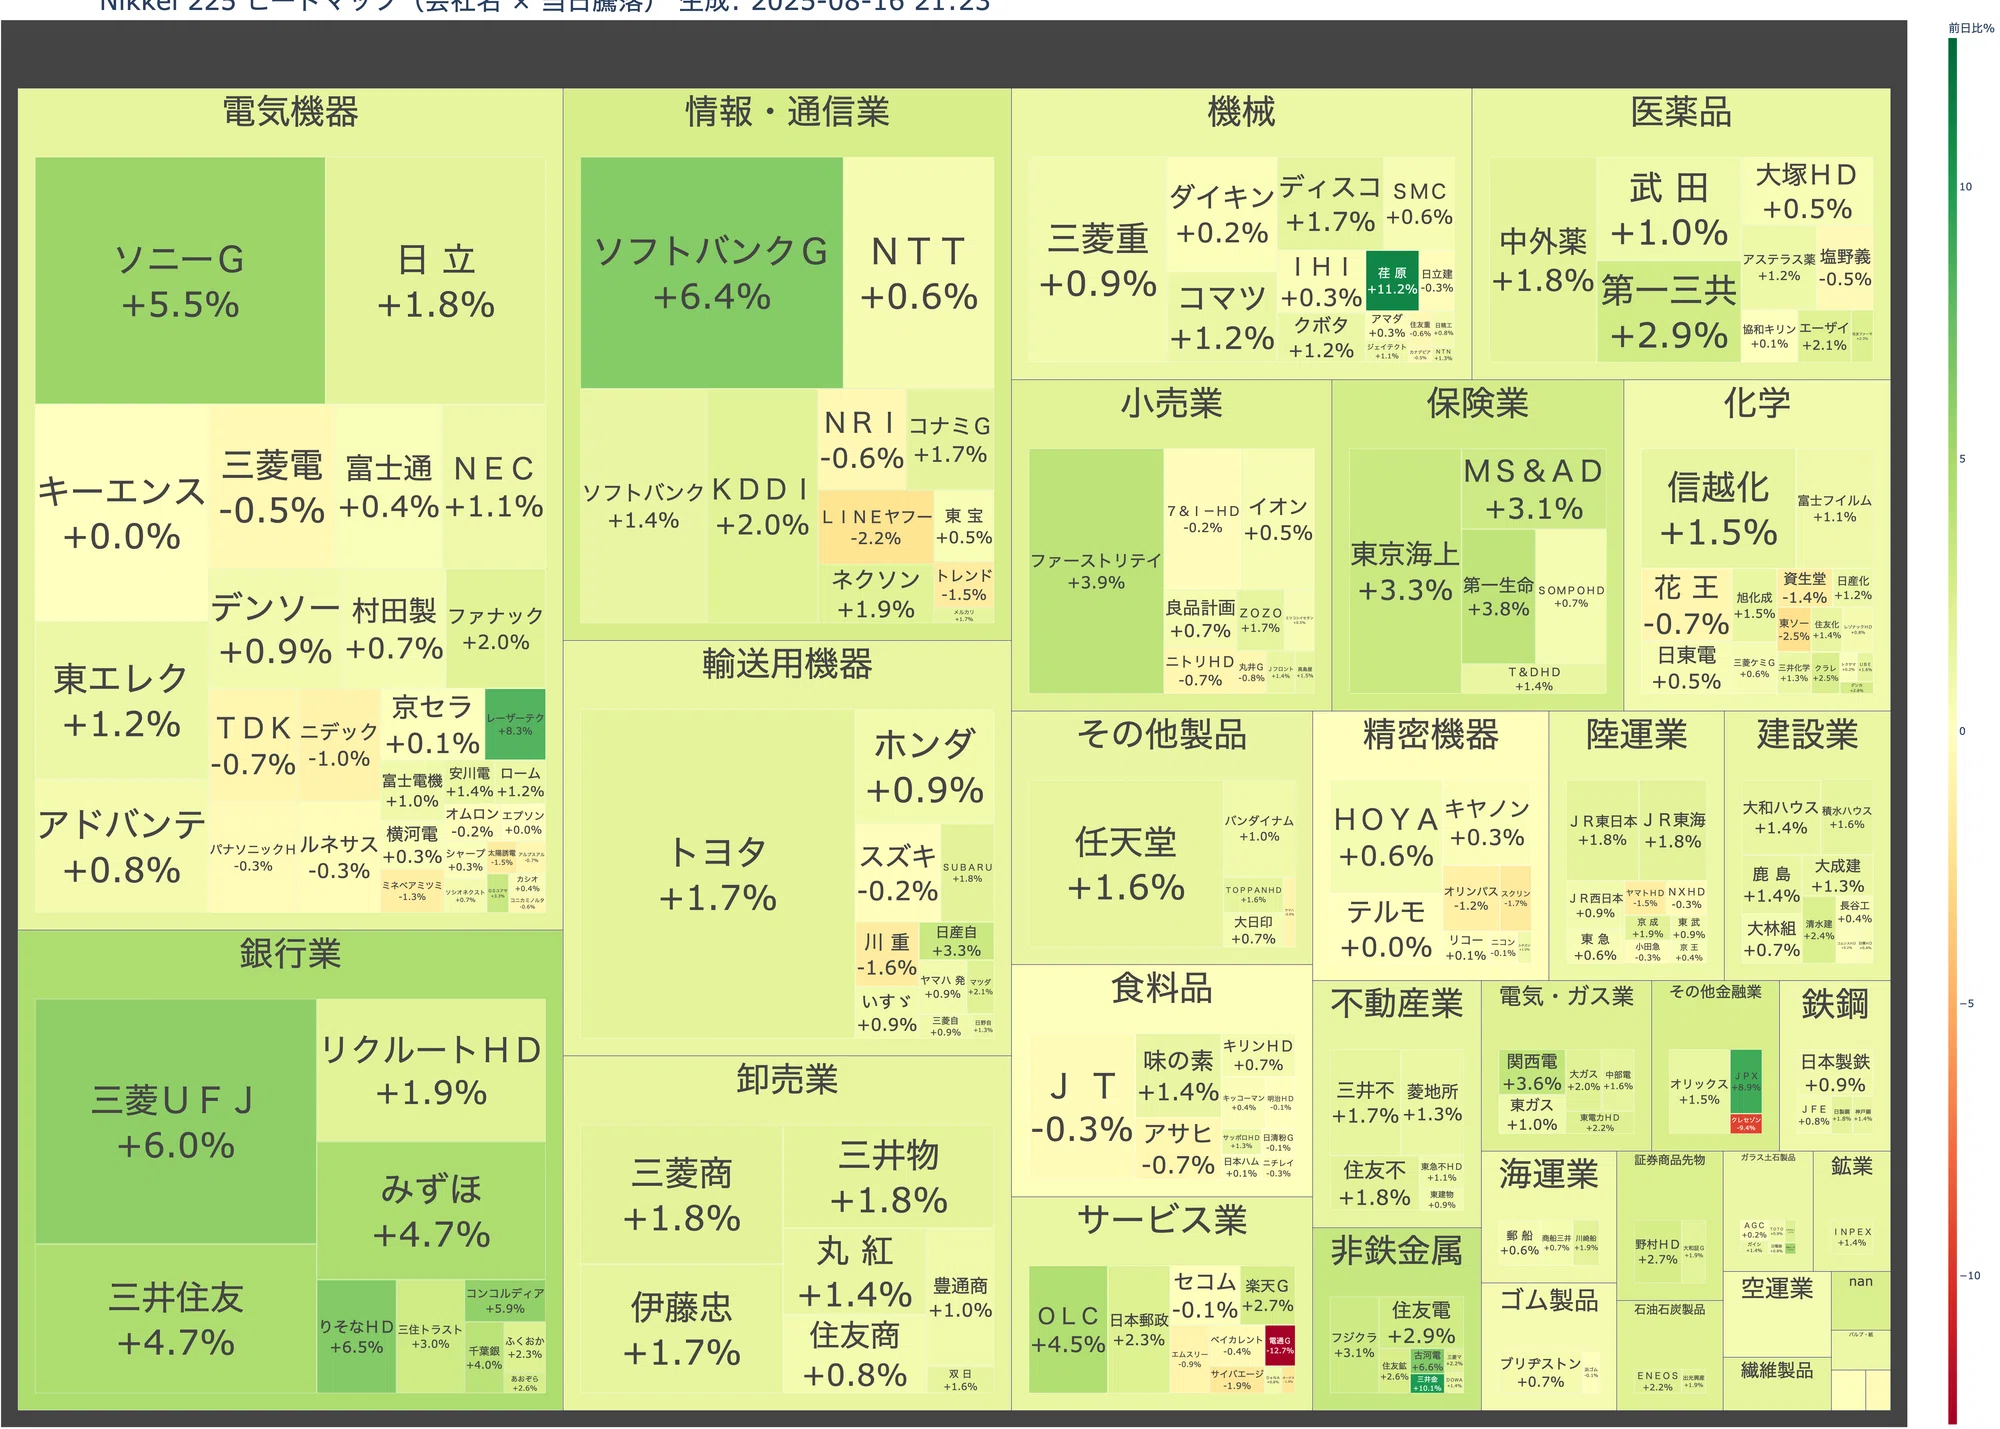Select the 第一三共 +2.9% tile

(1668, 312)
